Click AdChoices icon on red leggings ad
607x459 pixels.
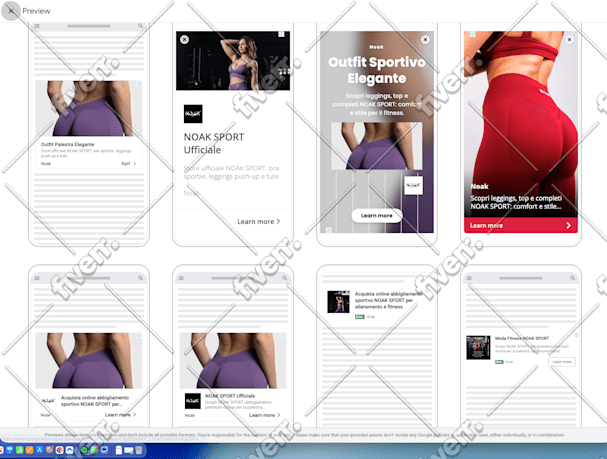(x=472, y=34)
